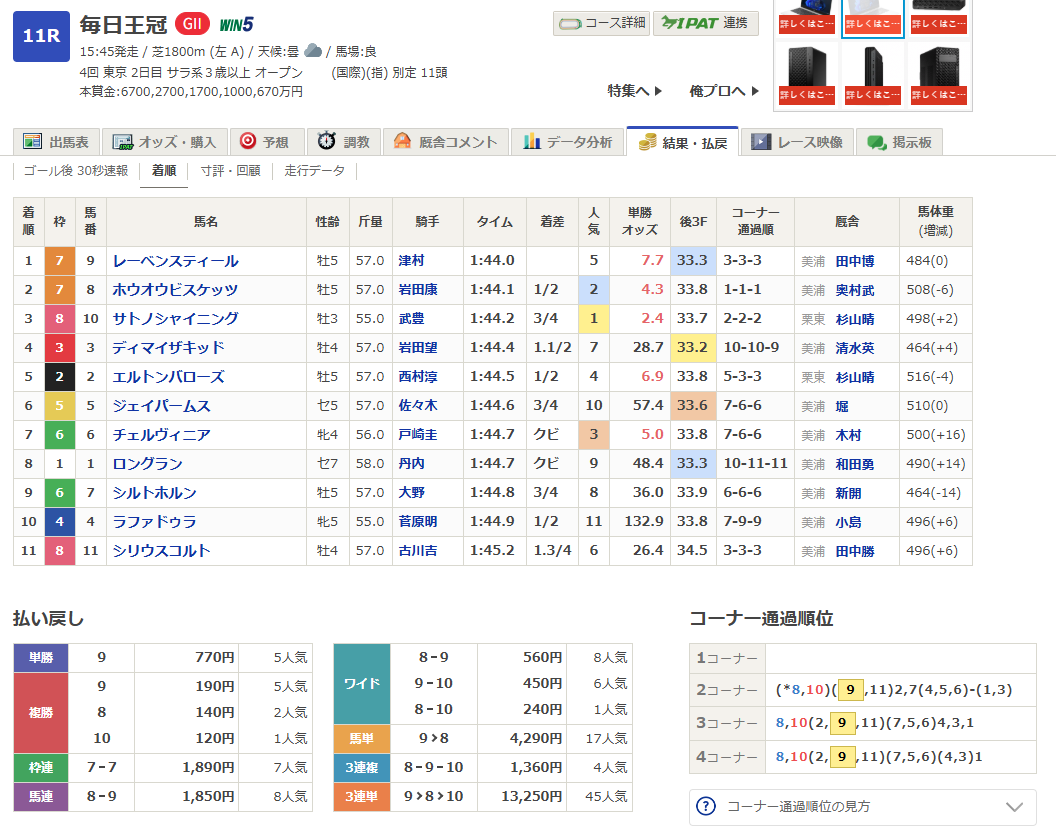This screenshot has height=827, width=1056.
Task: Click the 厩舎コメント tab icon
Action: [403, 142]
